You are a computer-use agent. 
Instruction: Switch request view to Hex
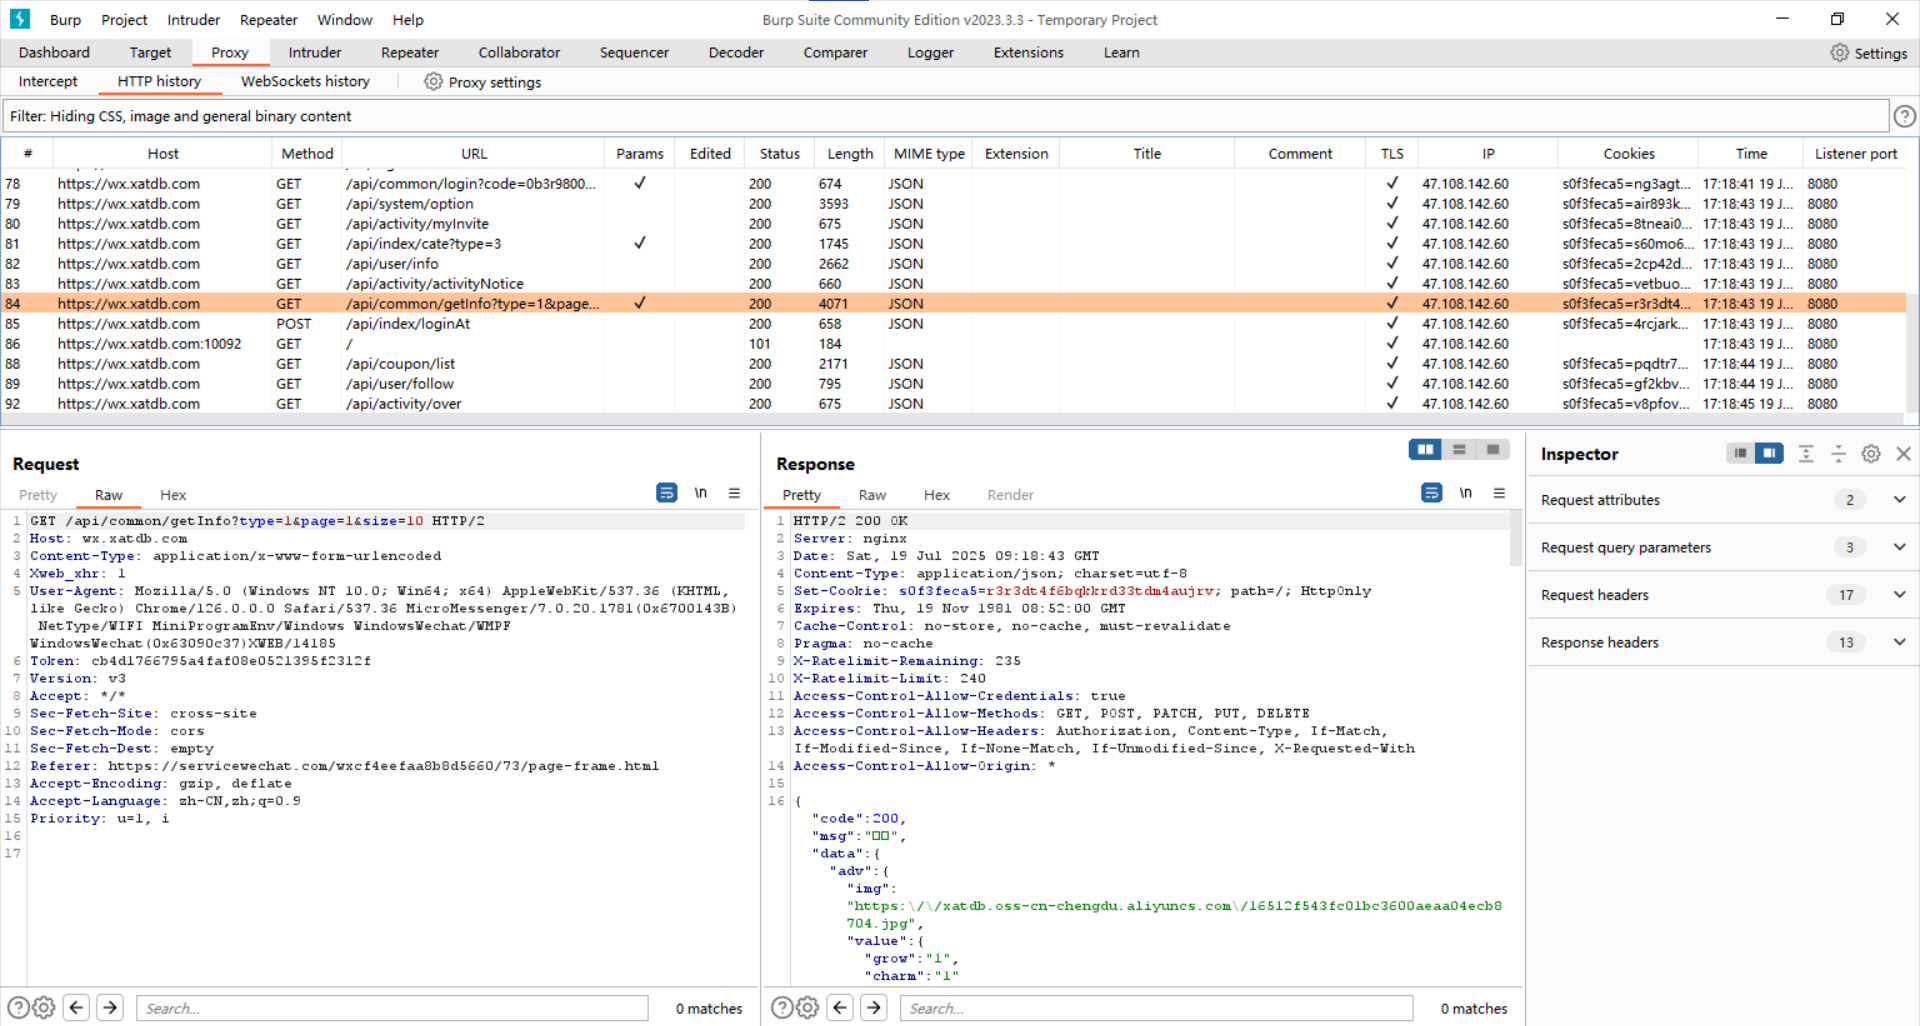pyautogui.click(x=173, y=495)
